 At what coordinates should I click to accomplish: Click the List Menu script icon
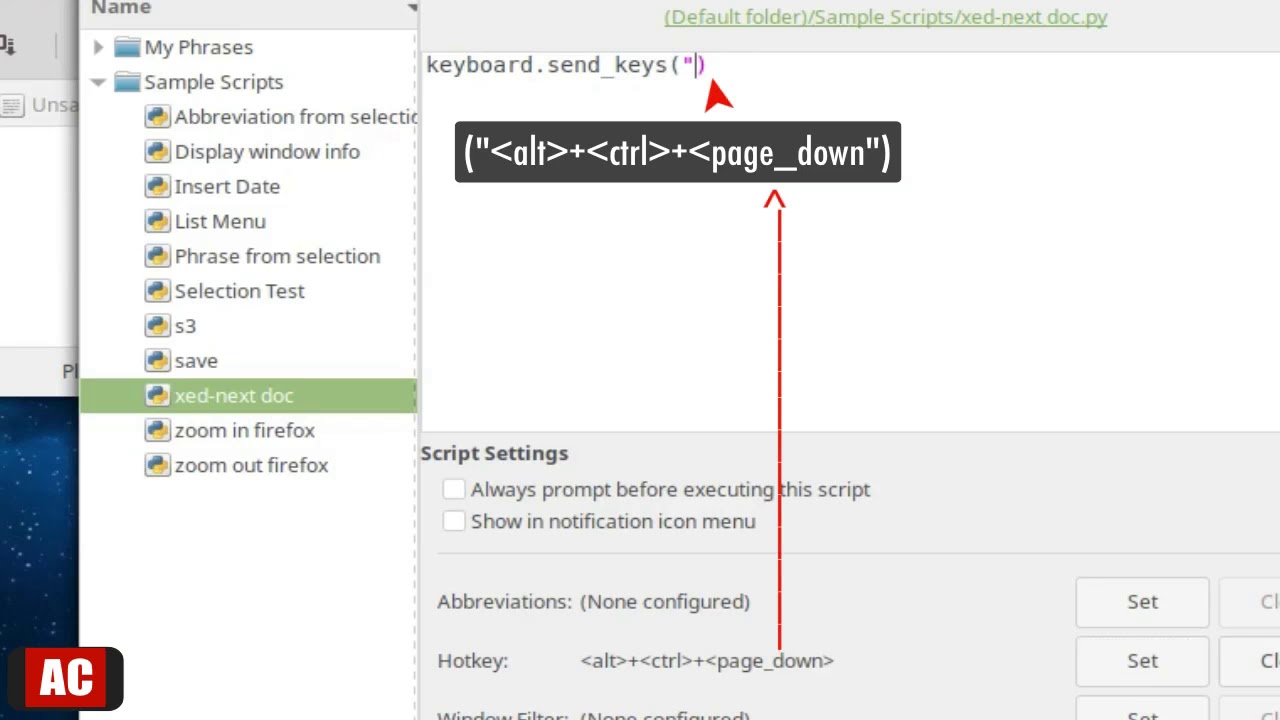tap(157, 221)
